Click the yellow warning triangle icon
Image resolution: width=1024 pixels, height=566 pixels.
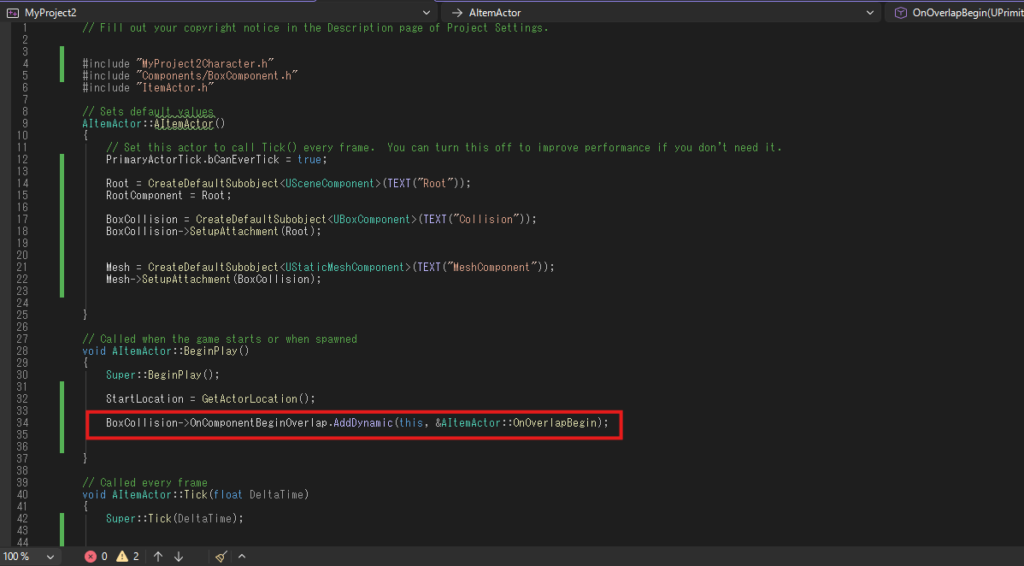[122, 556]
